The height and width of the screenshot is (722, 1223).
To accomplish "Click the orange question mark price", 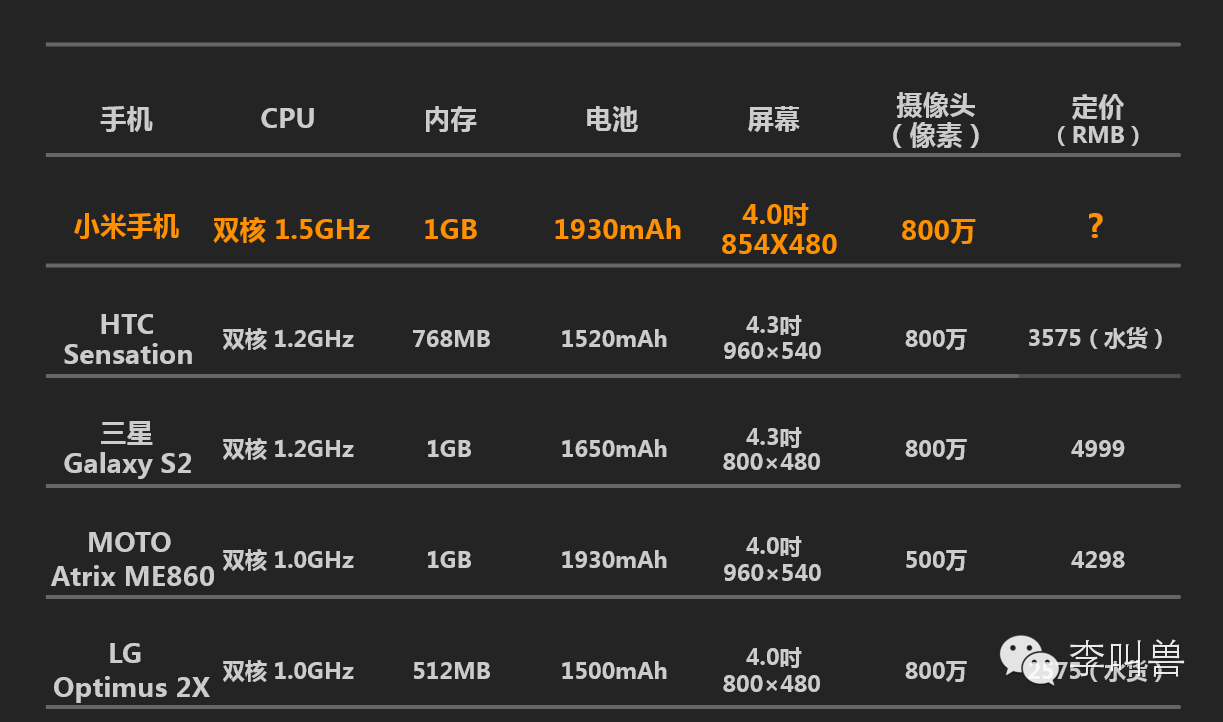I will pyautogui.click(x=1096, y=226).
